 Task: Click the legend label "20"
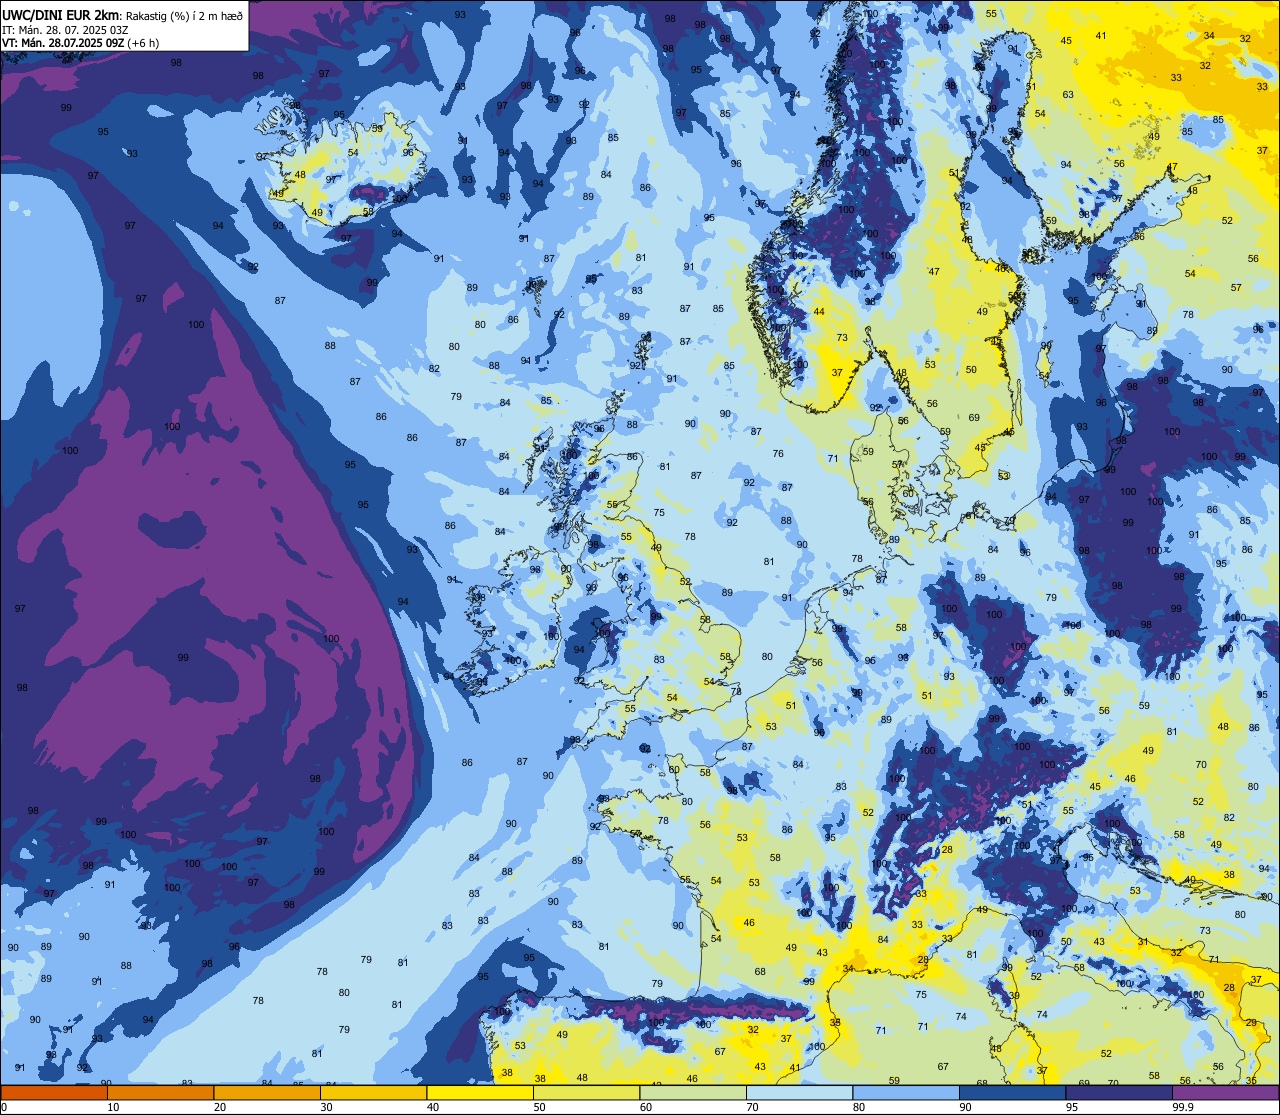[x=219, y=1107]
